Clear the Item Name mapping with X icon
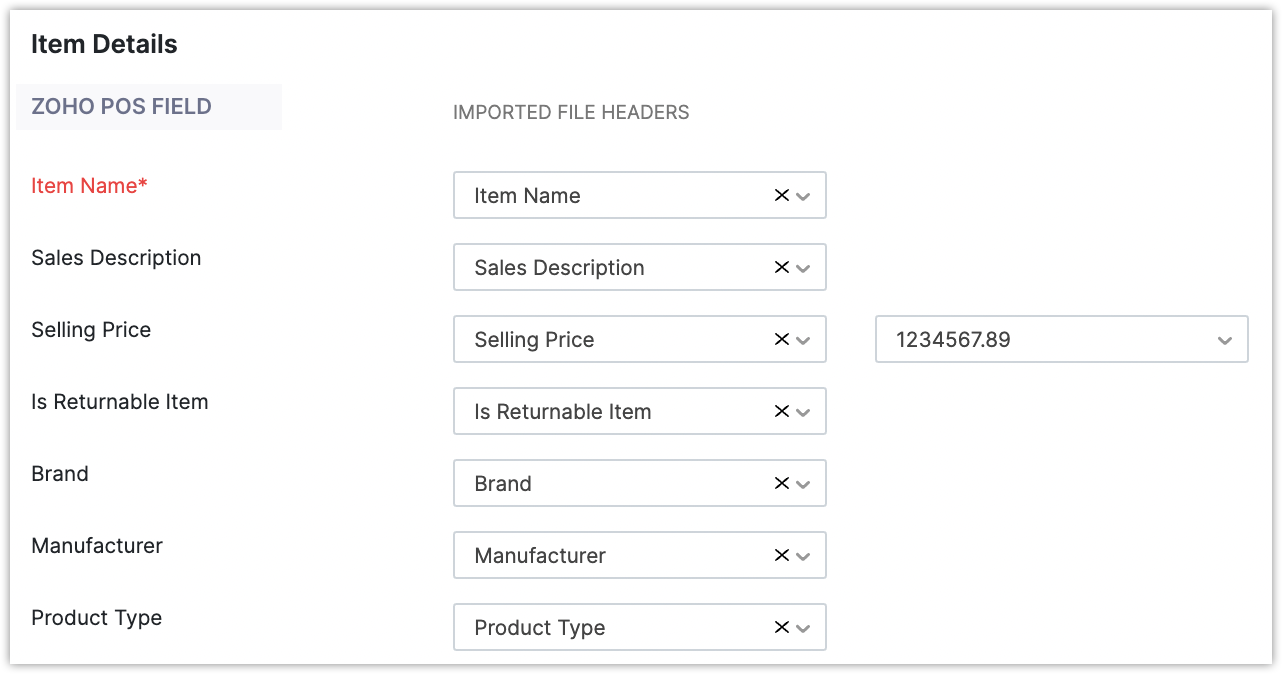 coord(782,196)
